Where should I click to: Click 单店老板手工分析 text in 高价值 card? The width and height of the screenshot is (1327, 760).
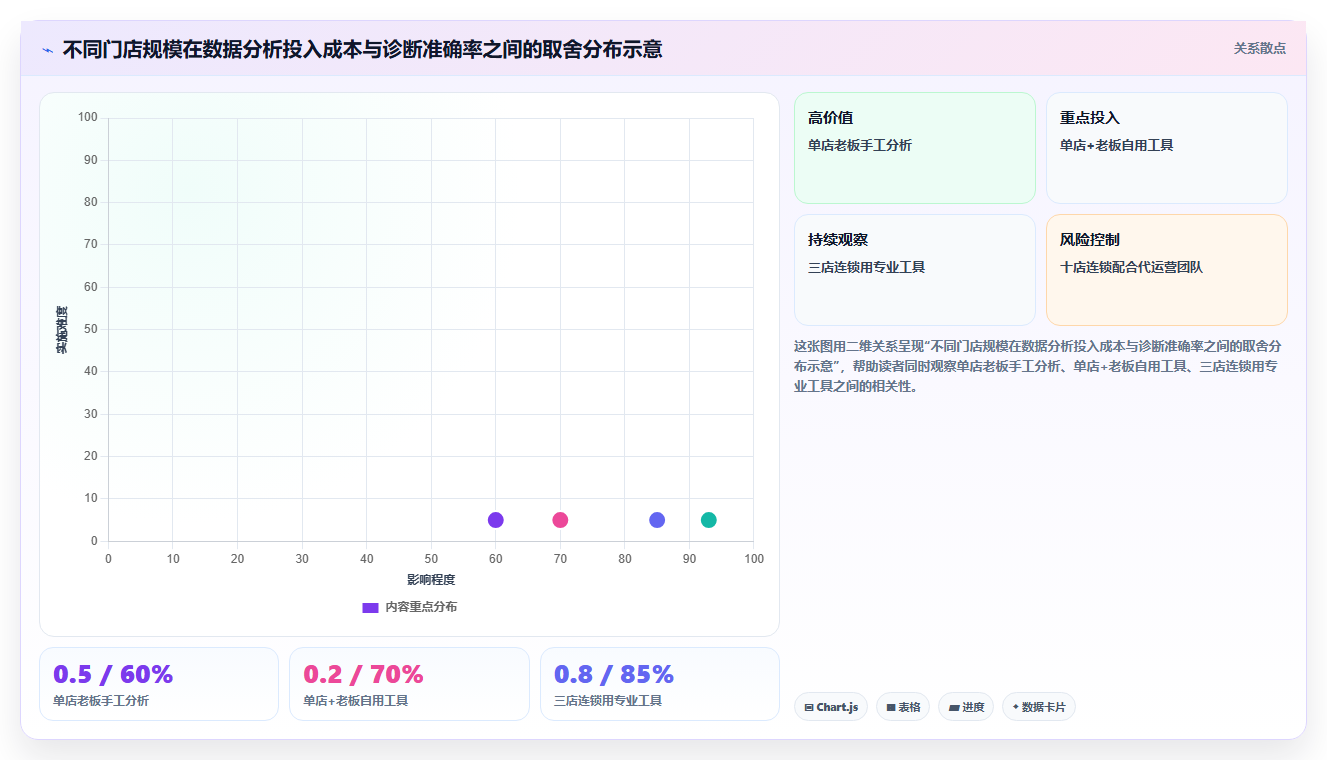click(860, 146)
